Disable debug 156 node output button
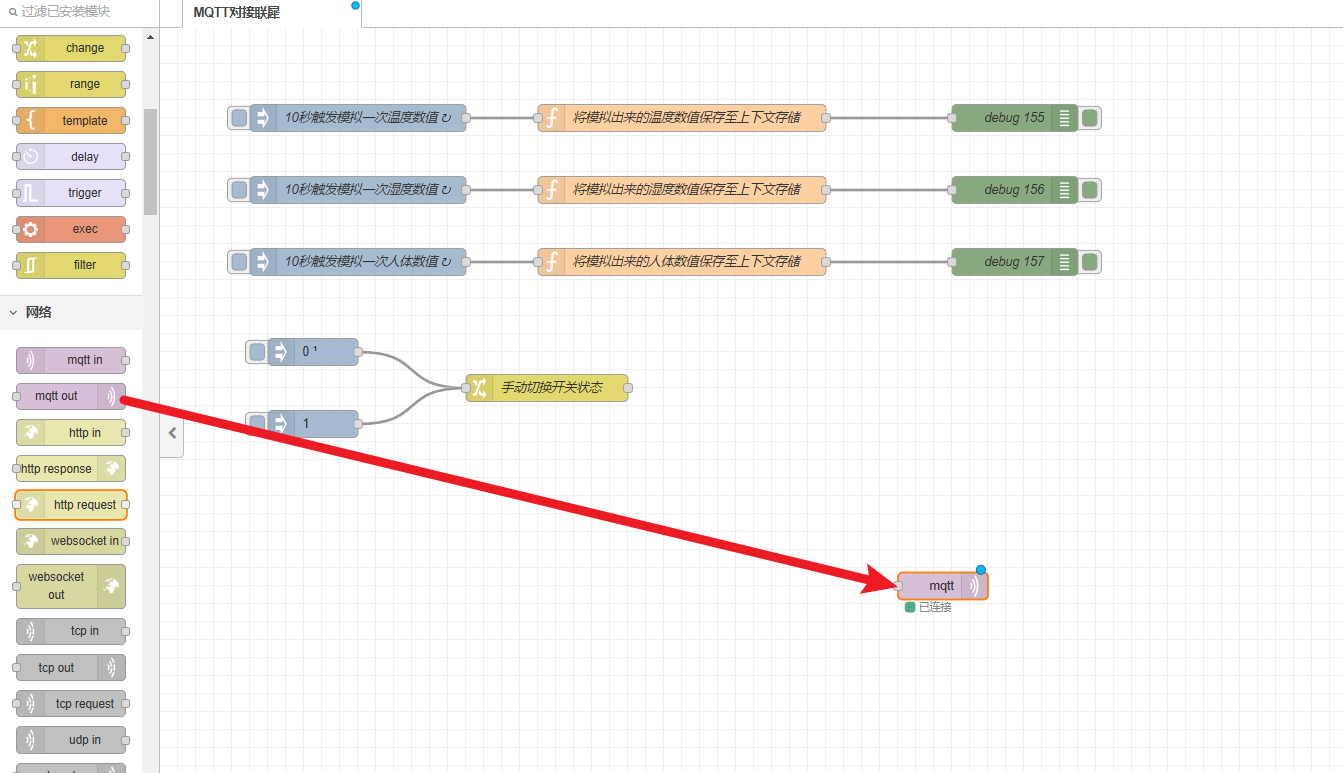Image resolution: width=1343 pixels, height=773 pixels. point(1090,190)
